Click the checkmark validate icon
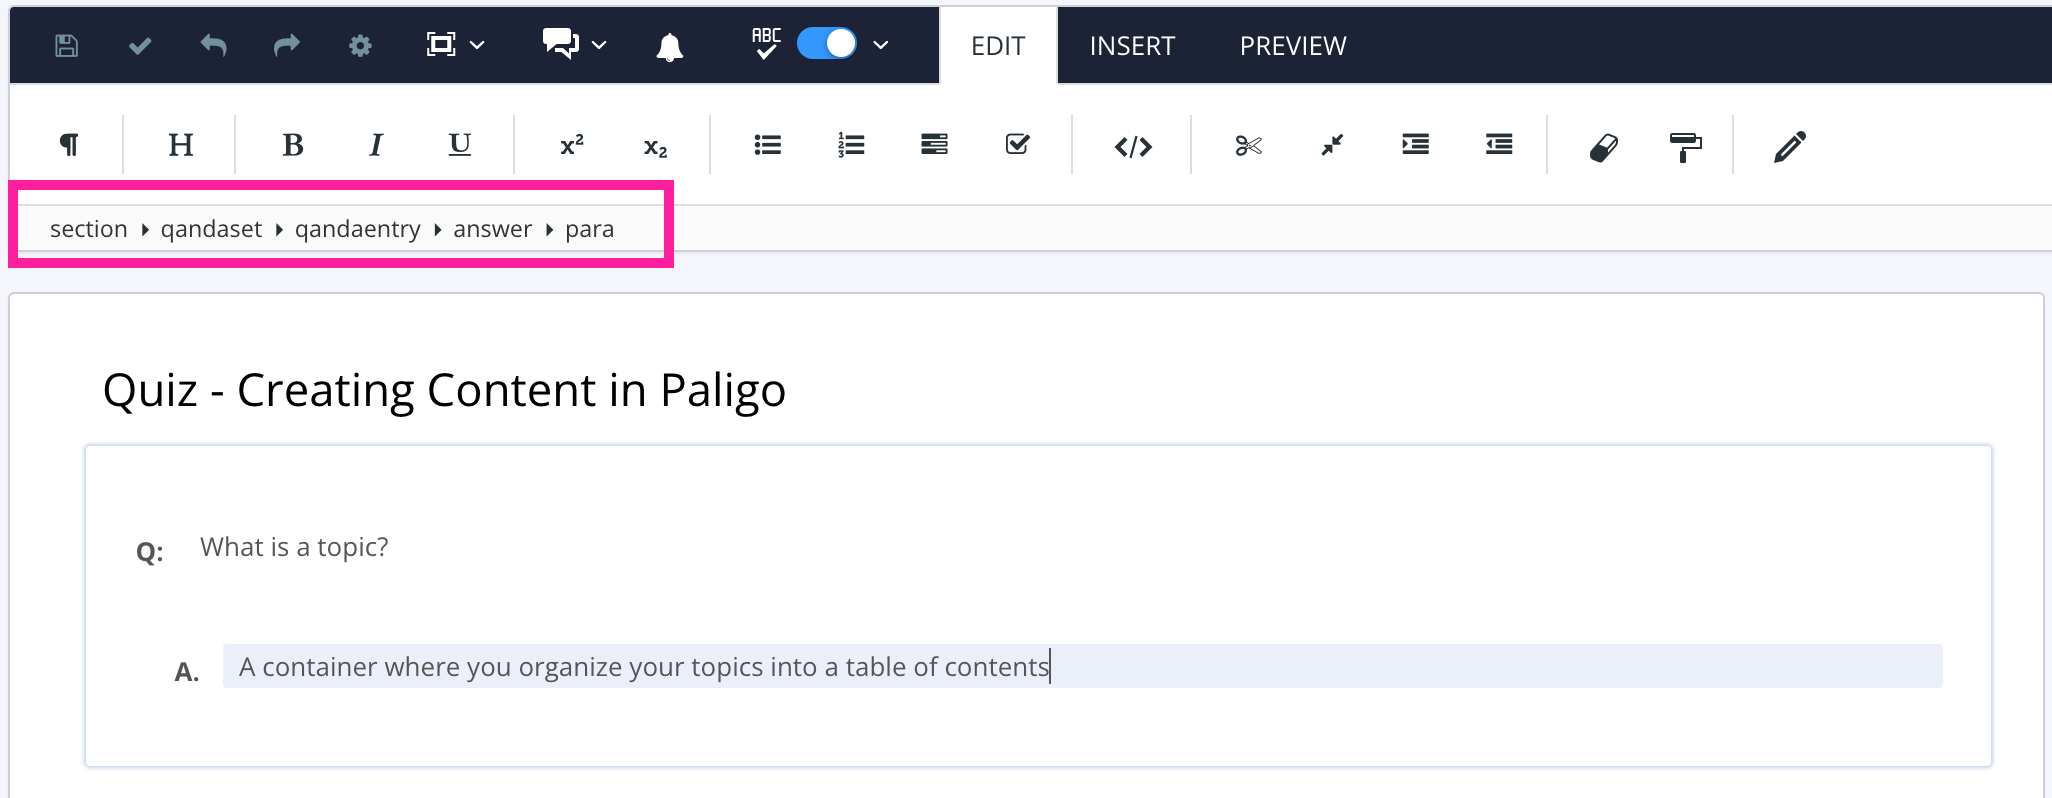This screenshot has height=798, width=2052. click(x=140, y=46)
